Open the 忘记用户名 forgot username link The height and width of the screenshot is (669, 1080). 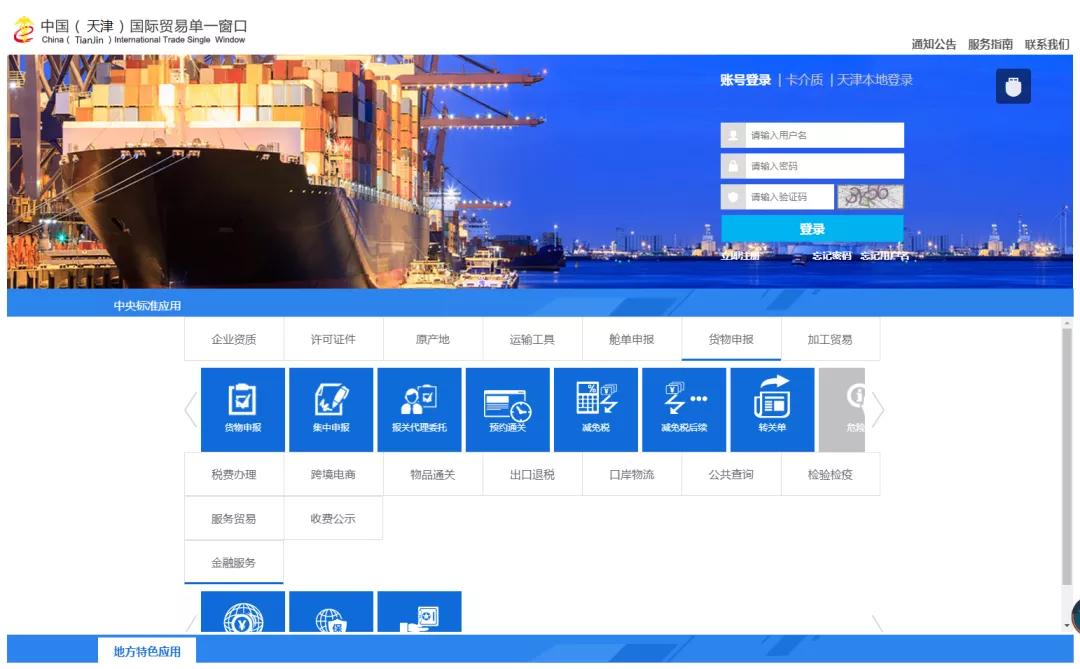coord(884,256)
